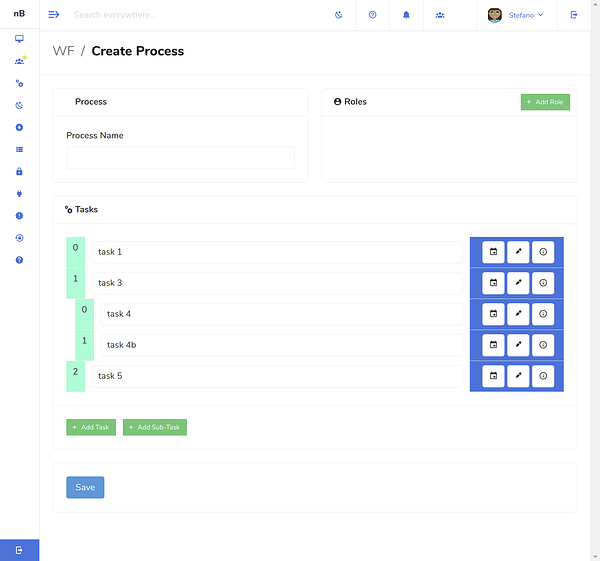Open the help question mark icon in header

click(372, 15)
